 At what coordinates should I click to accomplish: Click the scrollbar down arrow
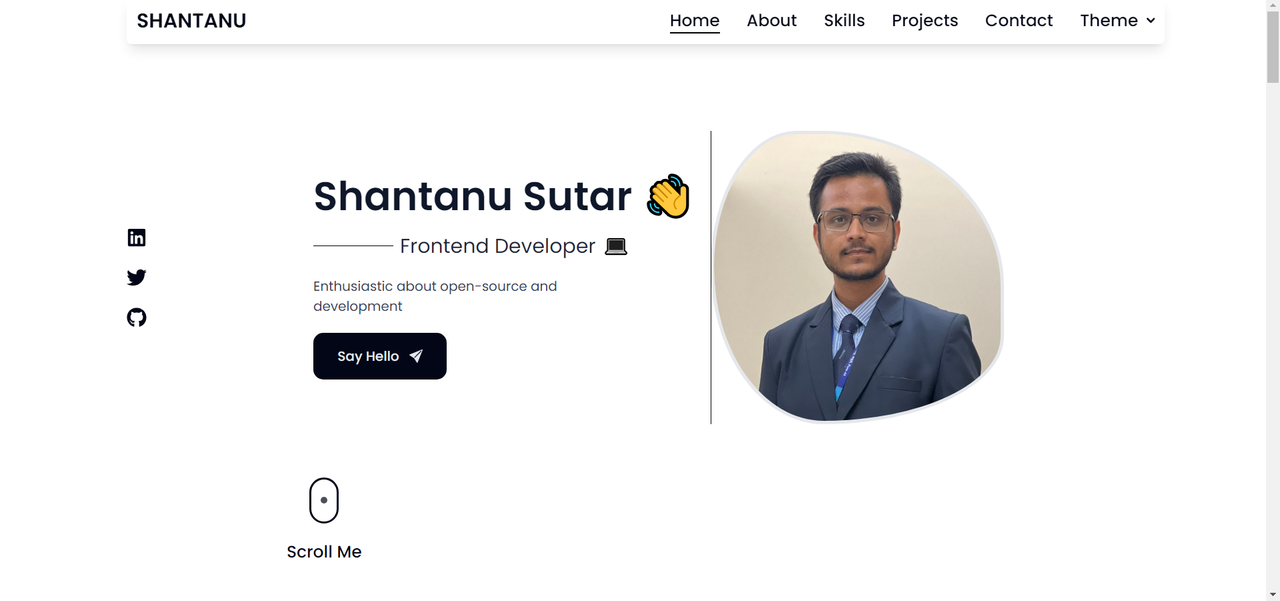[x=1273, y=594]
